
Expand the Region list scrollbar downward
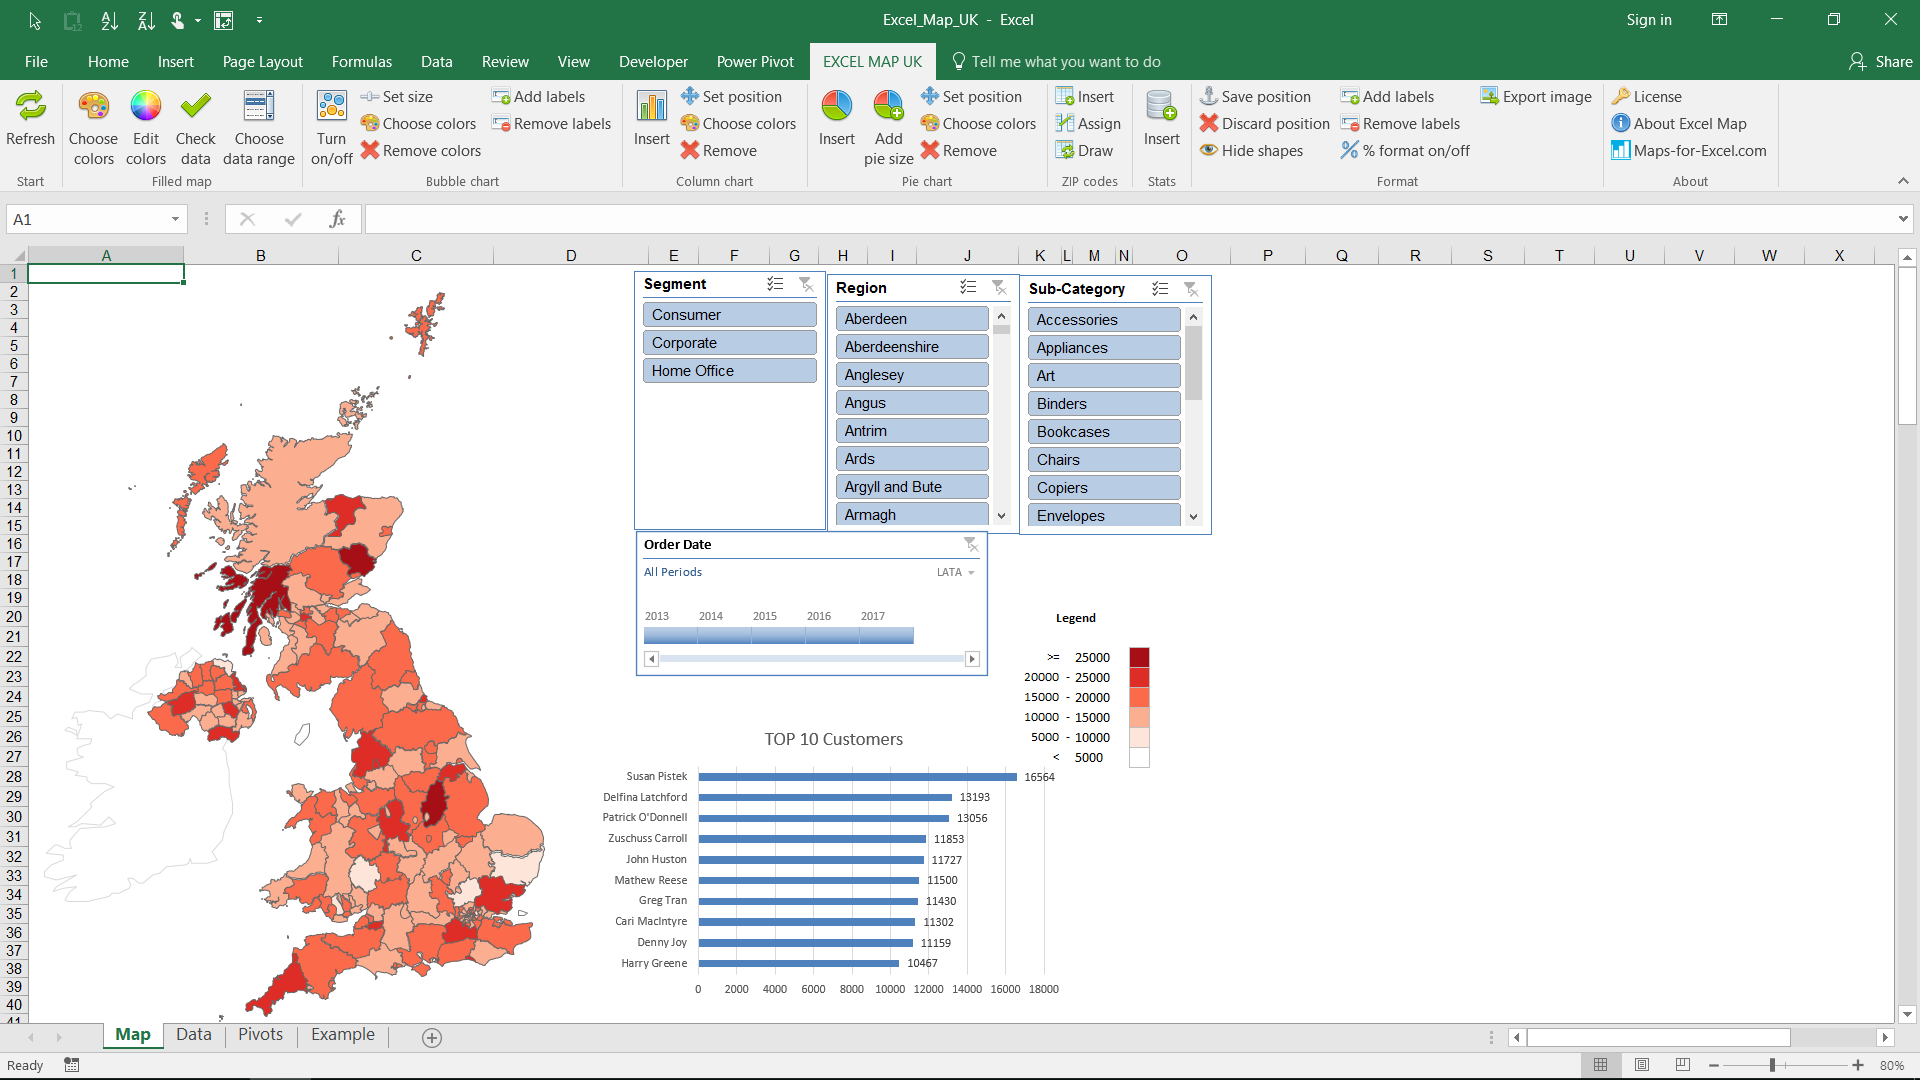pyautogui.click(x=1001, y=514)
